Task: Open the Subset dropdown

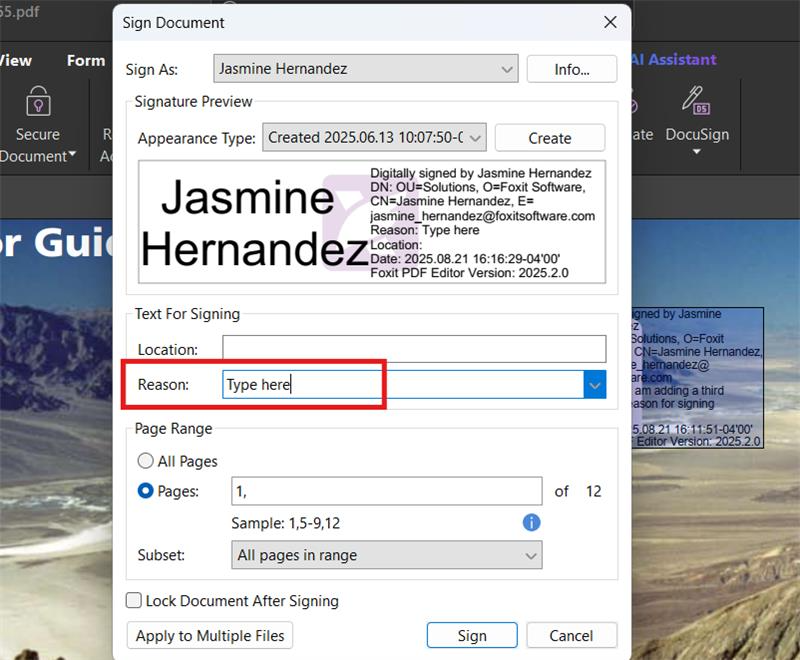Action: (x=387, y=555)
